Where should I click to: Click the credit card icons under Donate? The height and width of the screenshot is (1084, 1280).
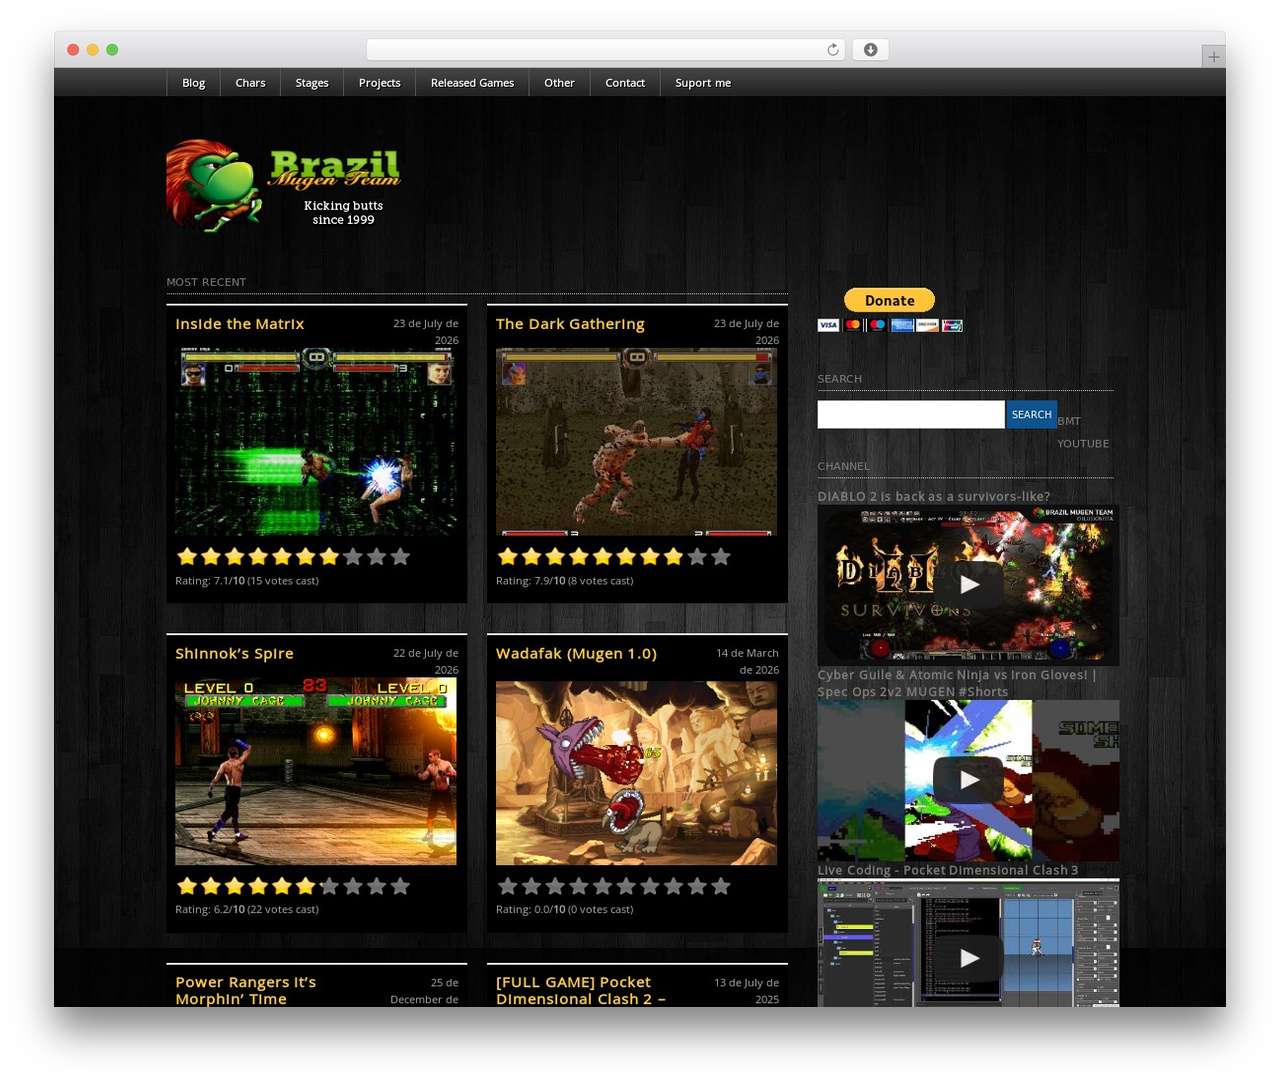890,325
